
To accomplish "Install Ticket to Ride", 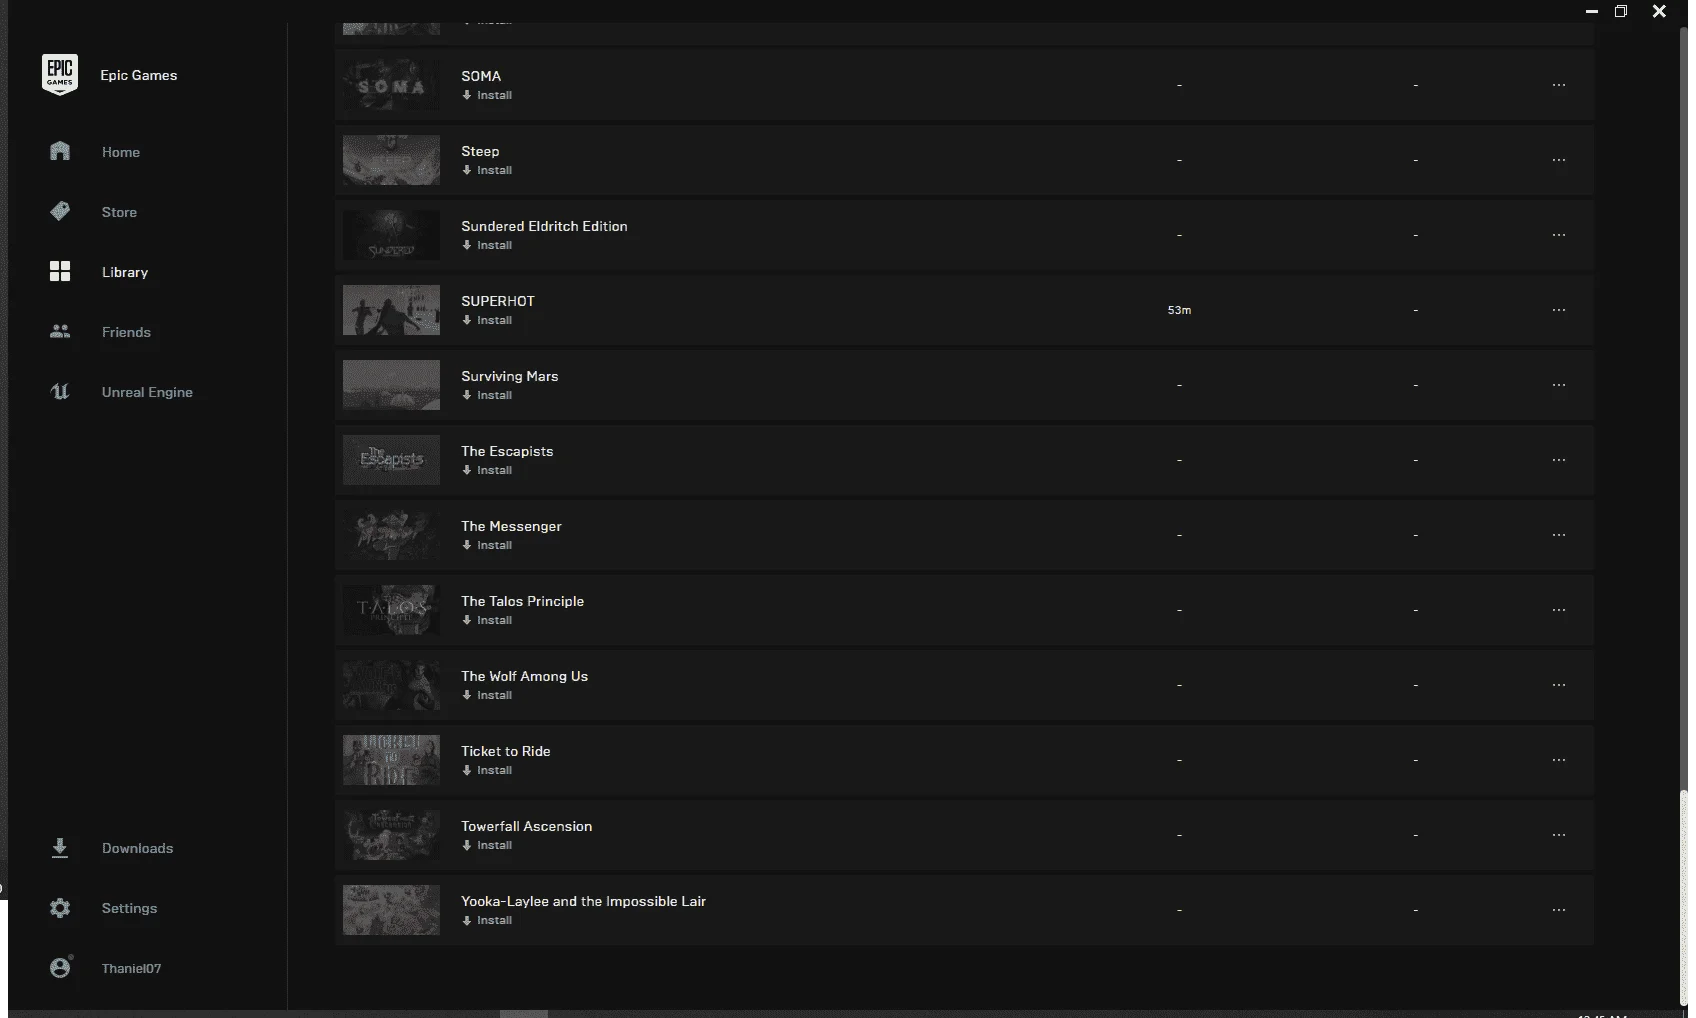I will [x=487, y=770].
